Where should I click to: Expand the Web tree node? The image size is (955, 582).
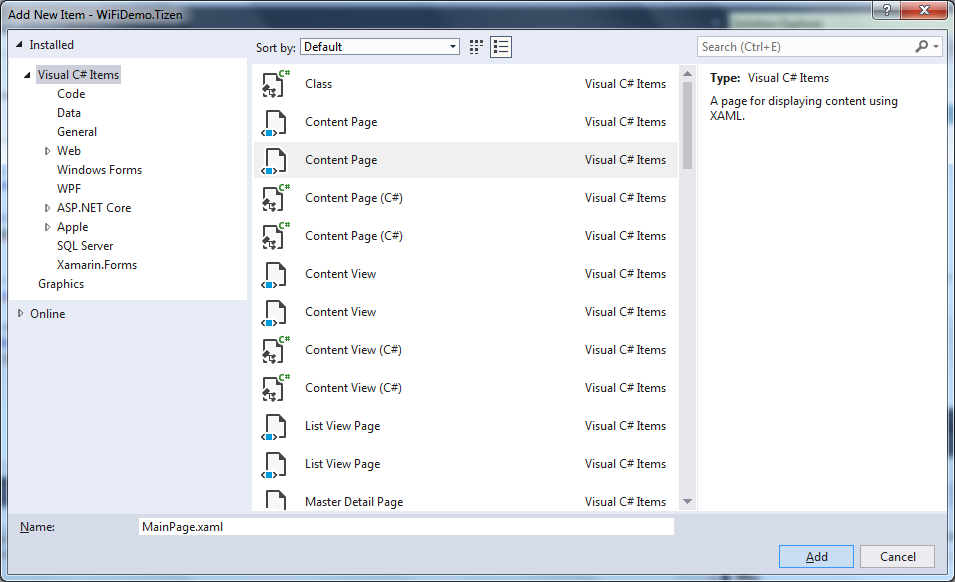click(x=47, y=151)
